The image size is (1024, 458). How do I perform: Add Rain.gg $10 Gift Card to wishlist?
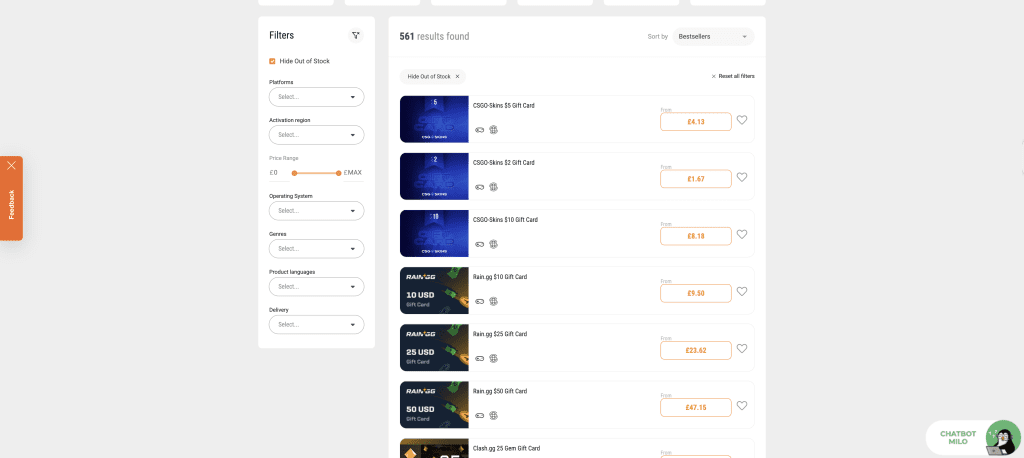[742, 291]
